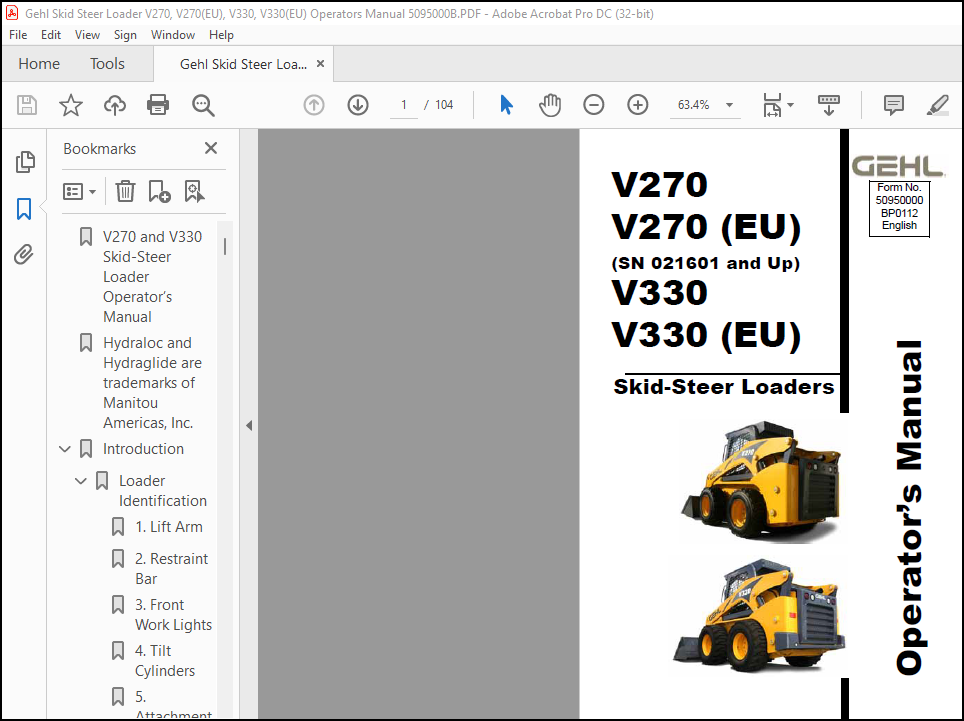Screen dimensions: 964x721
Task: Open the V270 and V330 Skid-Steer Loader bookmark
Action: pos(152,277)
